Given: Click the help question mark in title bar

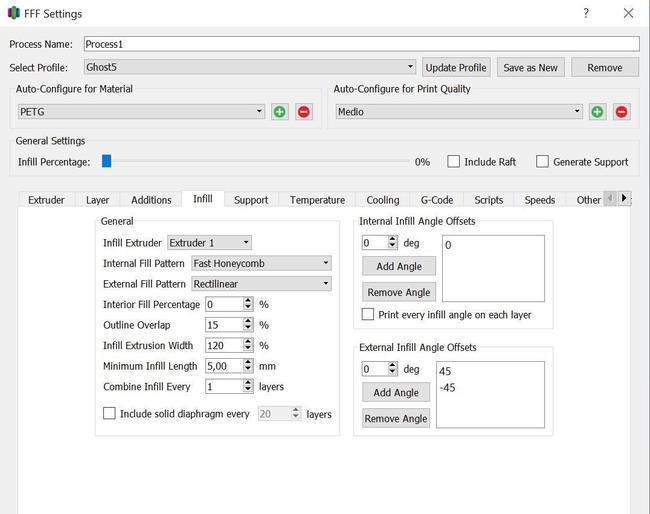Looking at the screenshot, I should pyautogui.click(x=586, y=14).
